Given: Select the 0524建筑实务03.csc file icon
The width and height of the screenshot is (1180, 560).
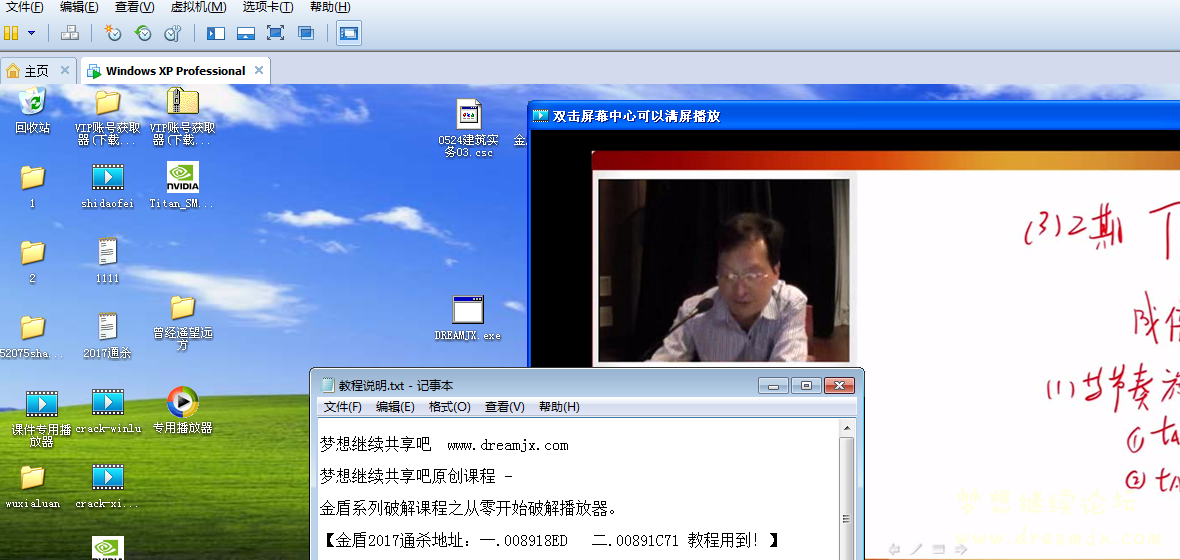Looking at the screenshot, I should coord(468,128).
